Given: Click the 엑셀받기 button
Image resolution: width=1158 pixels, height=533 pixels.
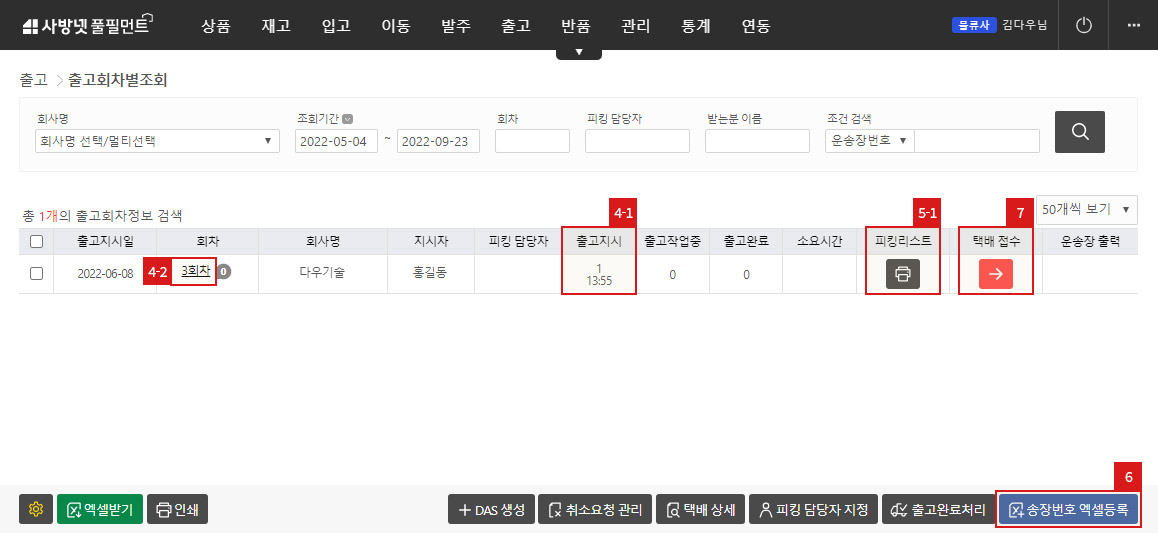Looking at the screenshot, I should pos(100,509).
